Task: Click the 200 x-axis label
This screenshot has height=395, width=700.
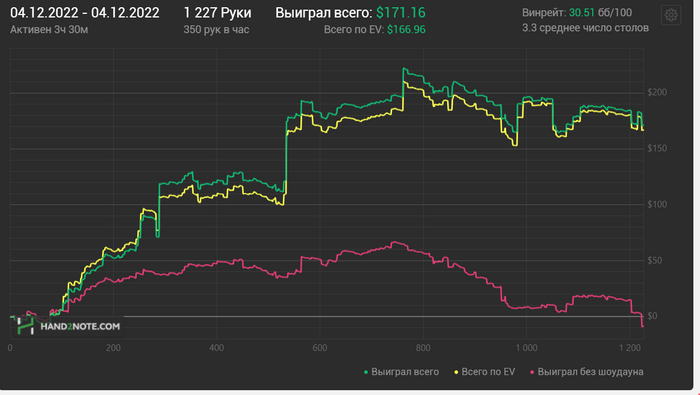Action: (113, 348)
